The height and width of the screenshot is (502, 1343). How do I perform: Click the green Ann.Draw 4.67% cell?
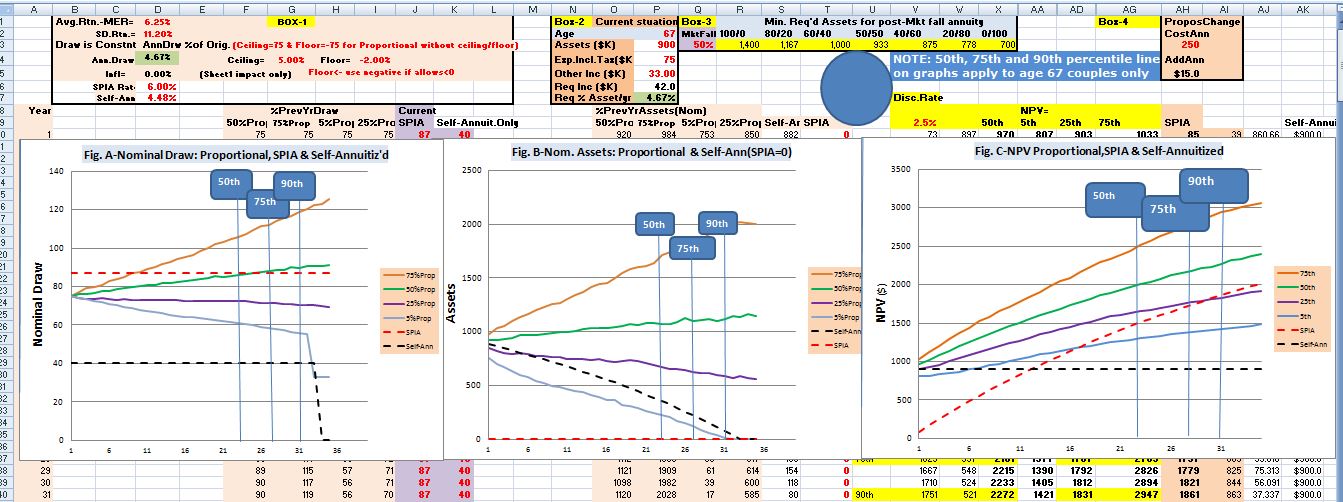point(155,60)
